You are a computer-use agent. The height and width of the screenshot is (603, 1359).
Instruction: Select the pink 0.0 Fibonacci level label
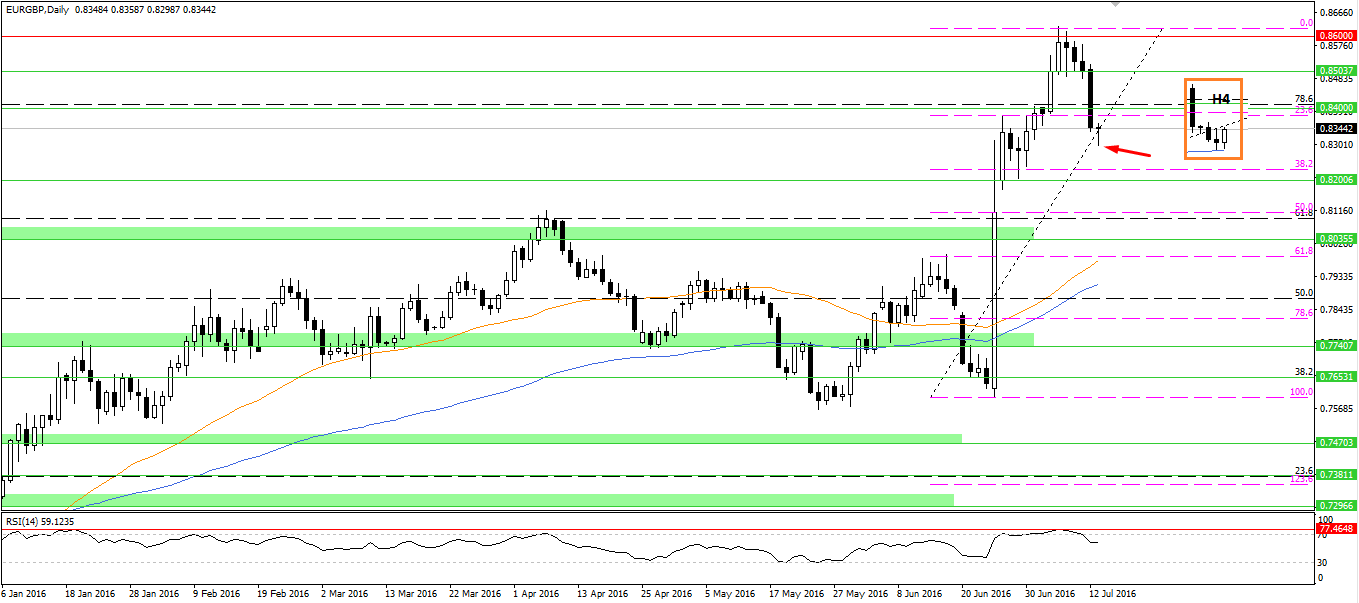tap(1305, 23)
